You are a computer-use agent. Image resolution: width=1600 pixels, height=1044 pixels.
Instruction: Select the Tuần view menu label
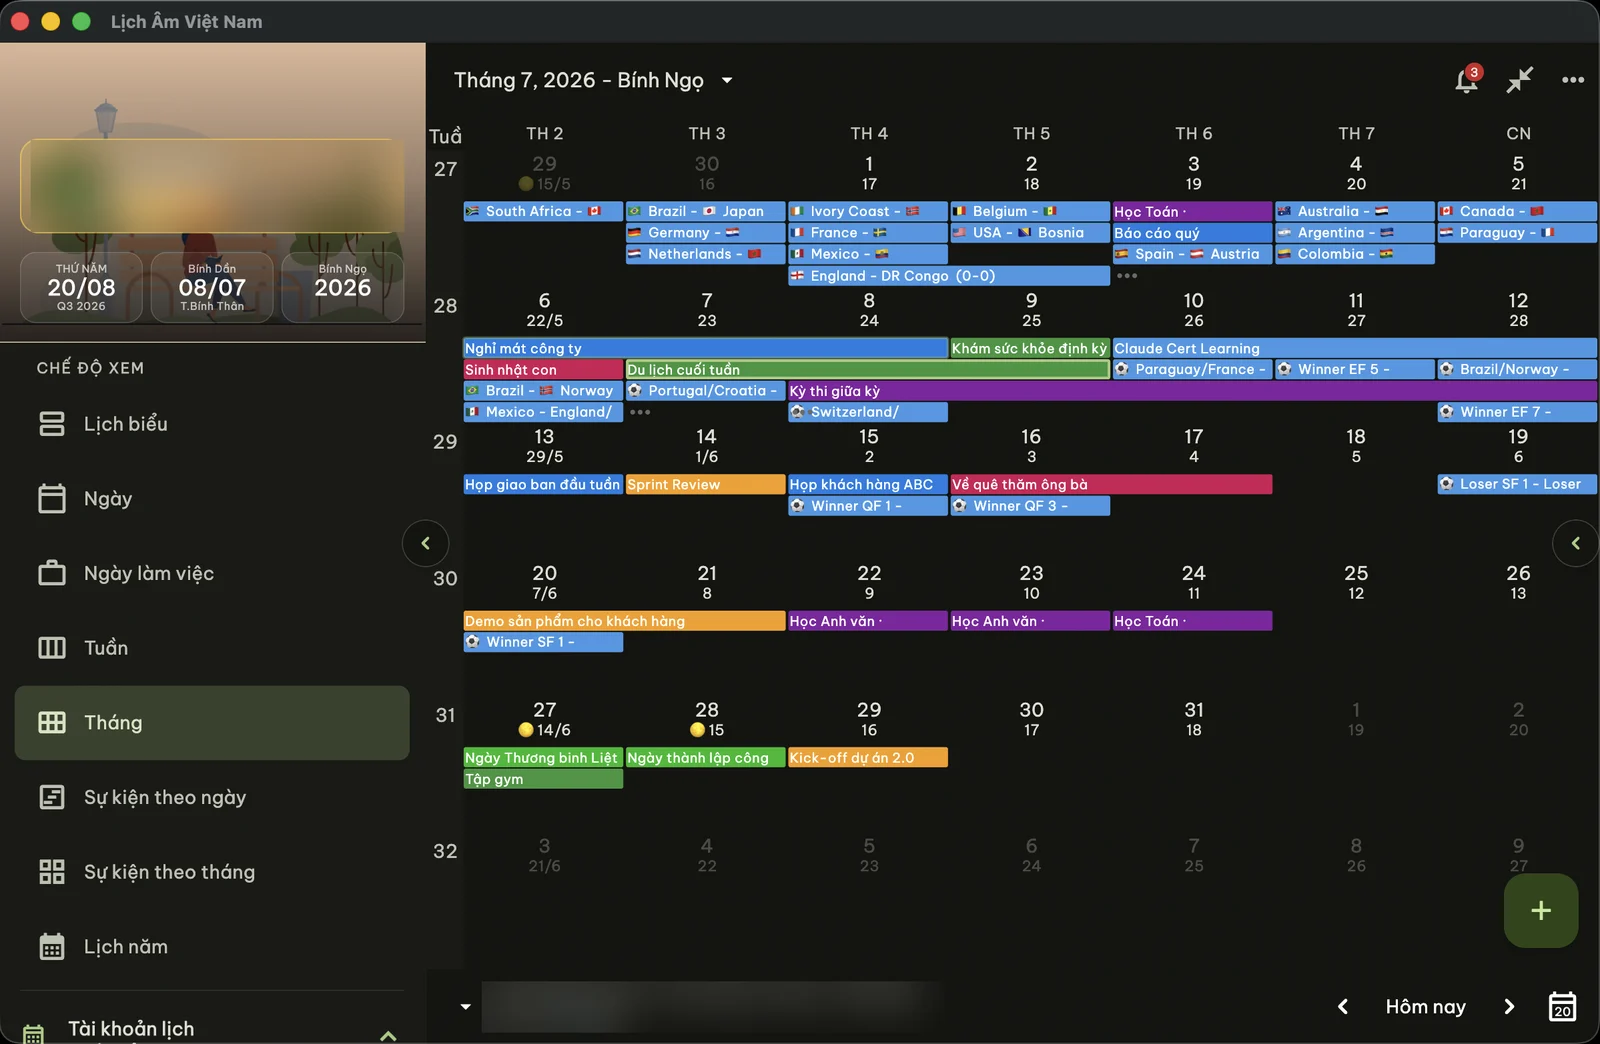[106, 648]
